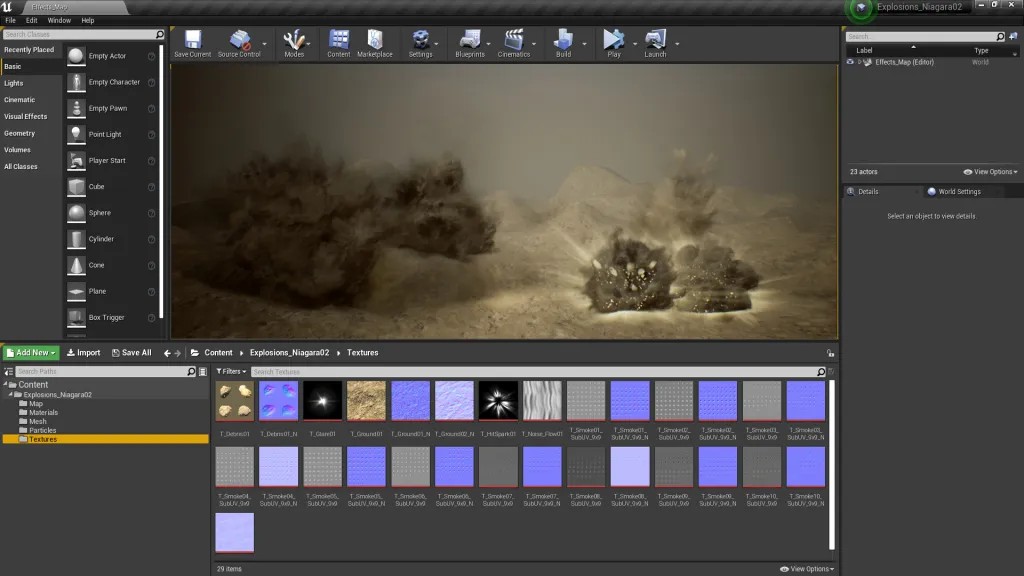Open the Blueprints toolbar icon

(x=469, y=40)
